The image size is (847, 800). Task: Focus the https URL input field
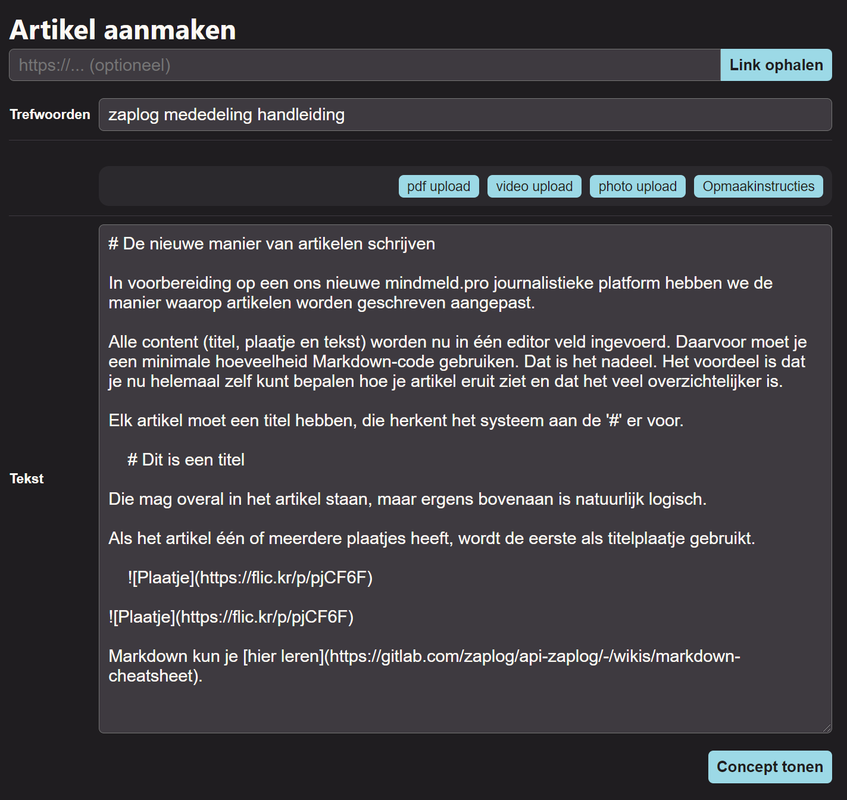(x=365, y=65)
